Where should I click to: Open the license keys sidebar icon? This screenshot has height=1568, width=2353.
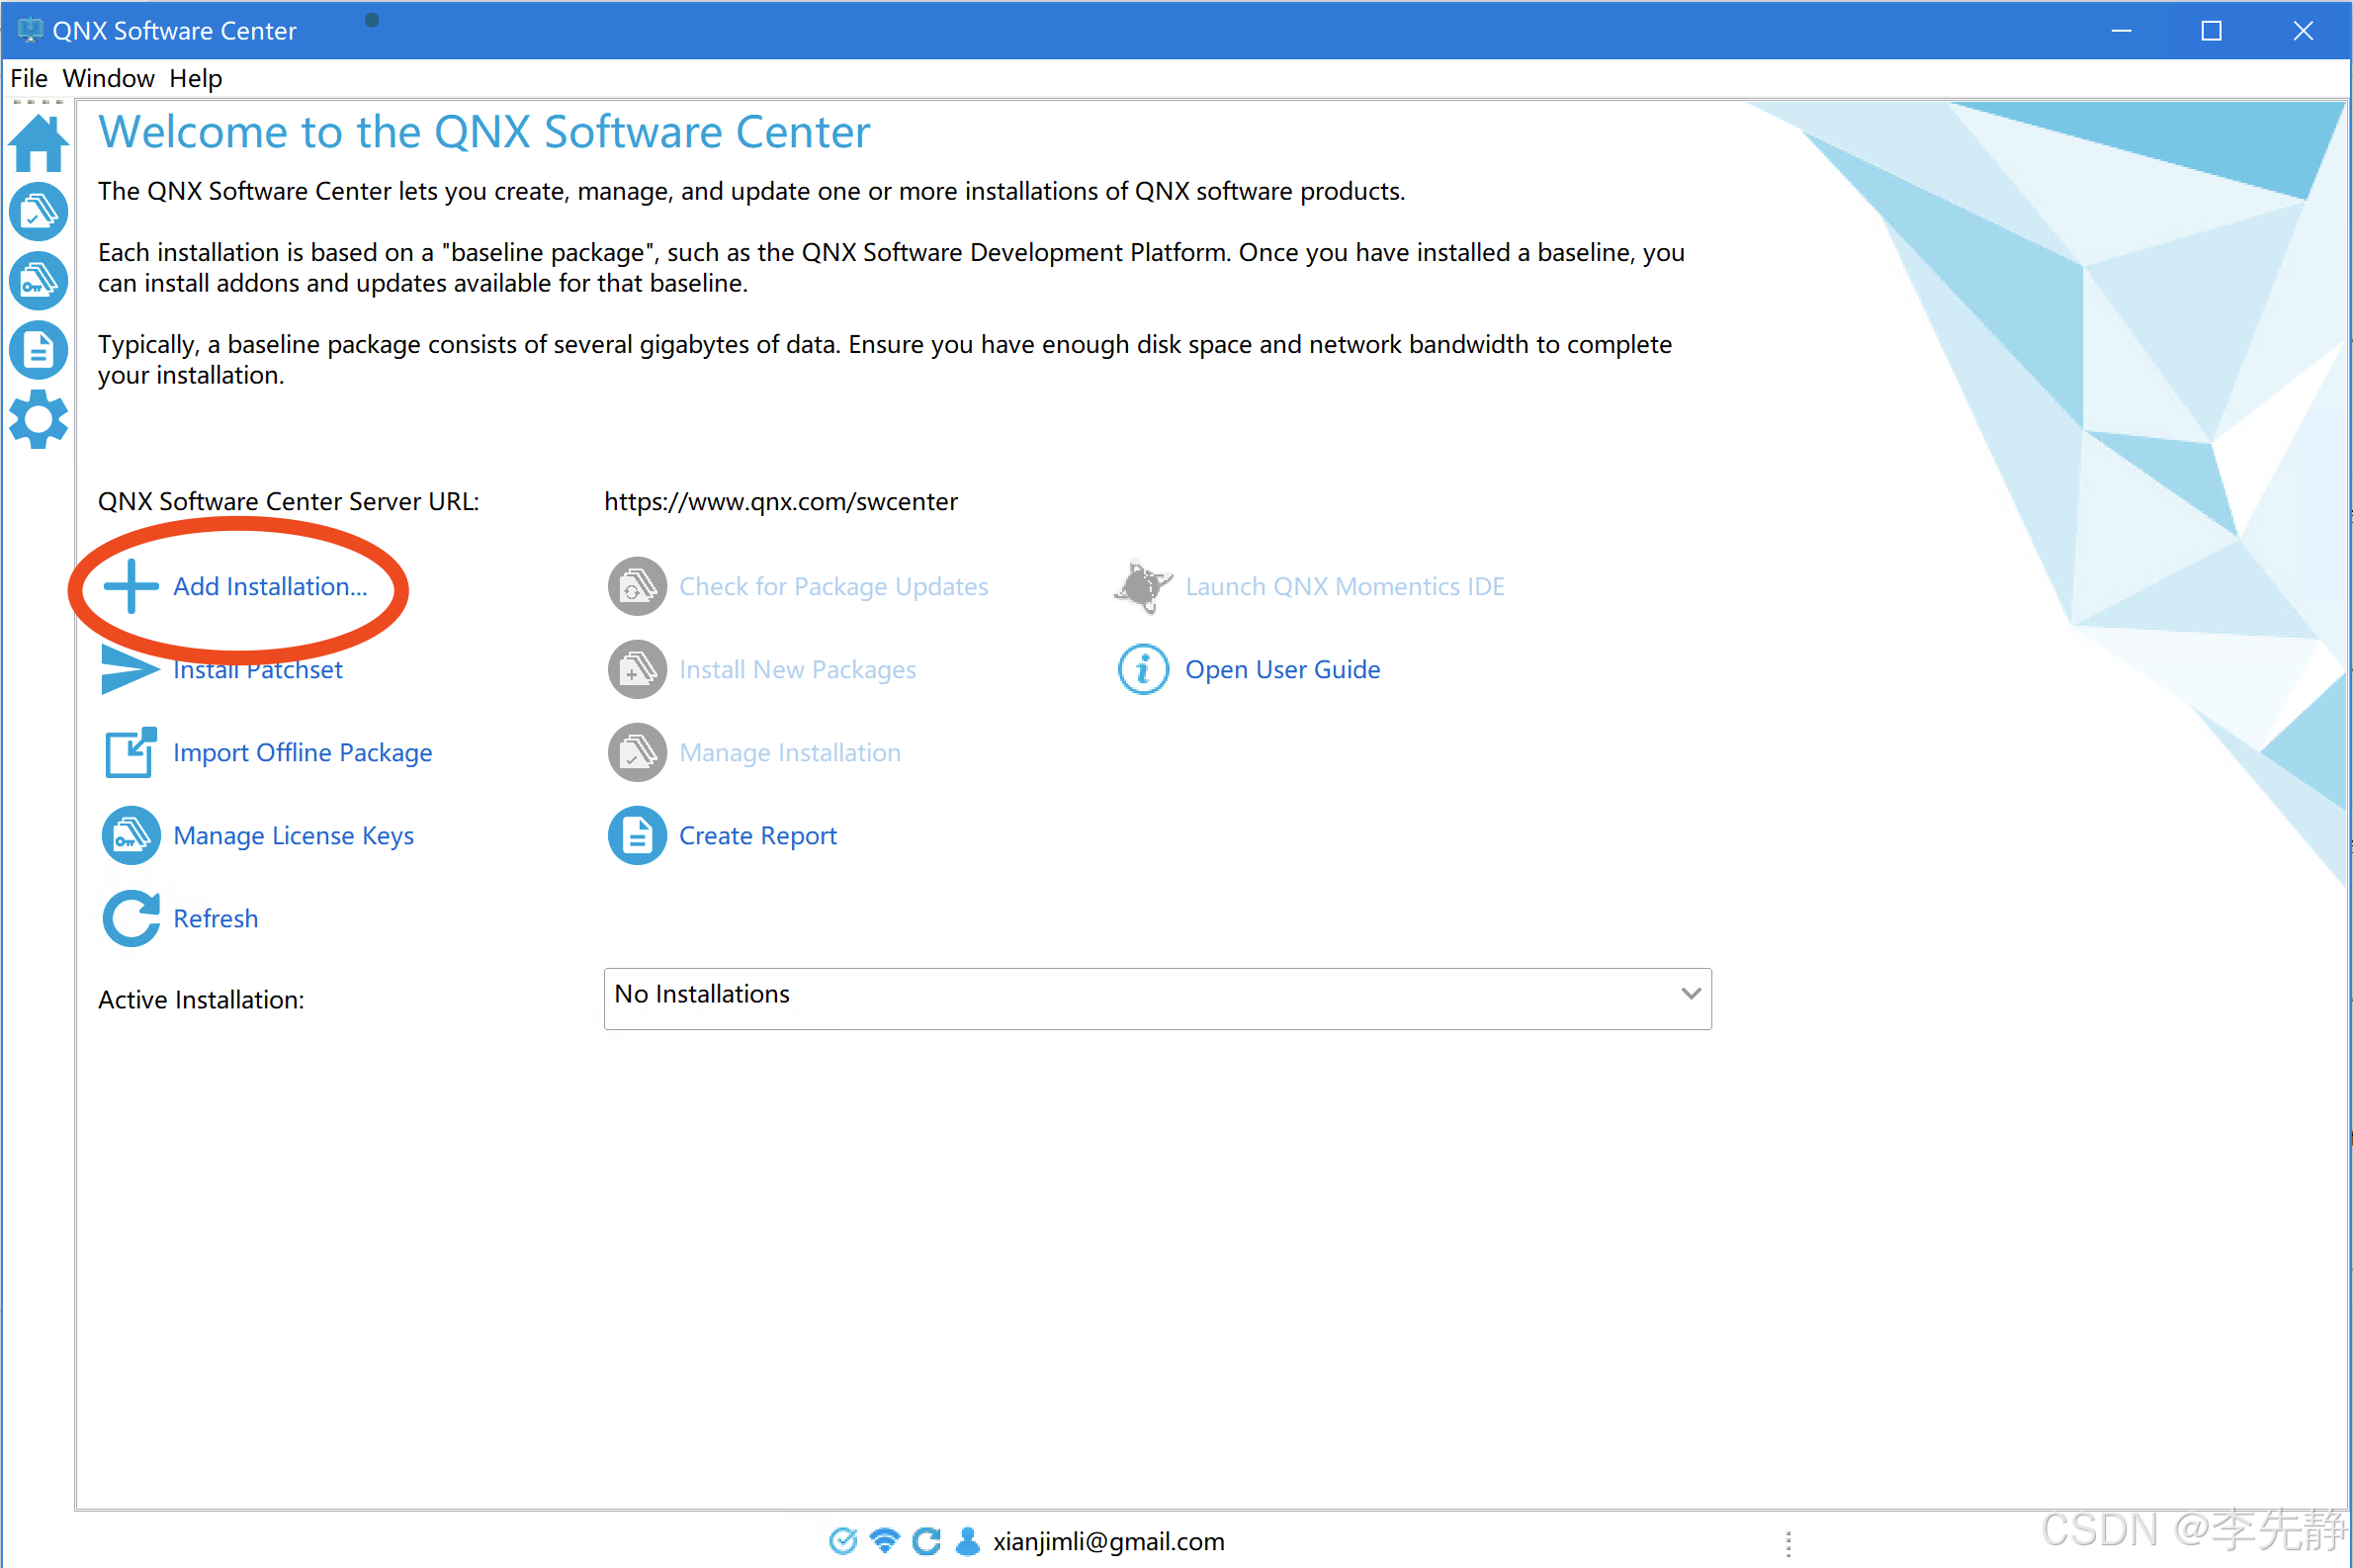(x=38, y=281)
